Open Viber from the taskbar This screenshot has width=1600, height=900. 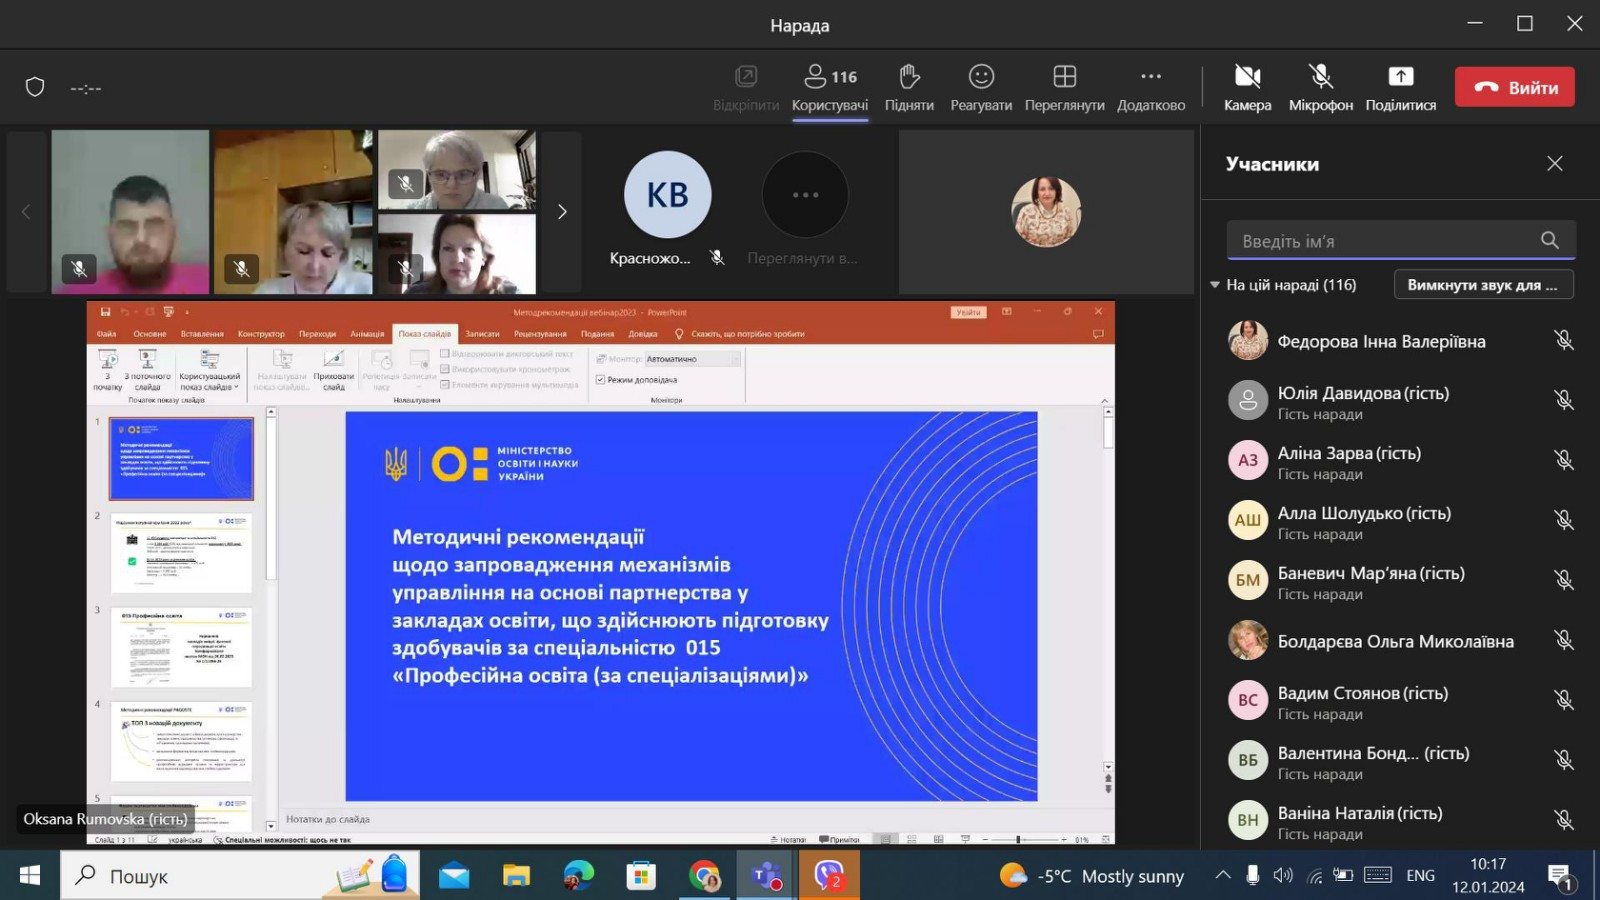tap(829, 876)
